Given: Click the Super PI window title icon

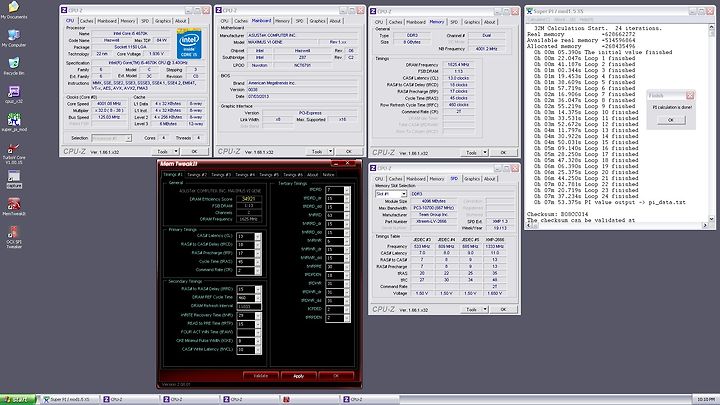Looking at the screenshot, I should [x=529, y=11].
